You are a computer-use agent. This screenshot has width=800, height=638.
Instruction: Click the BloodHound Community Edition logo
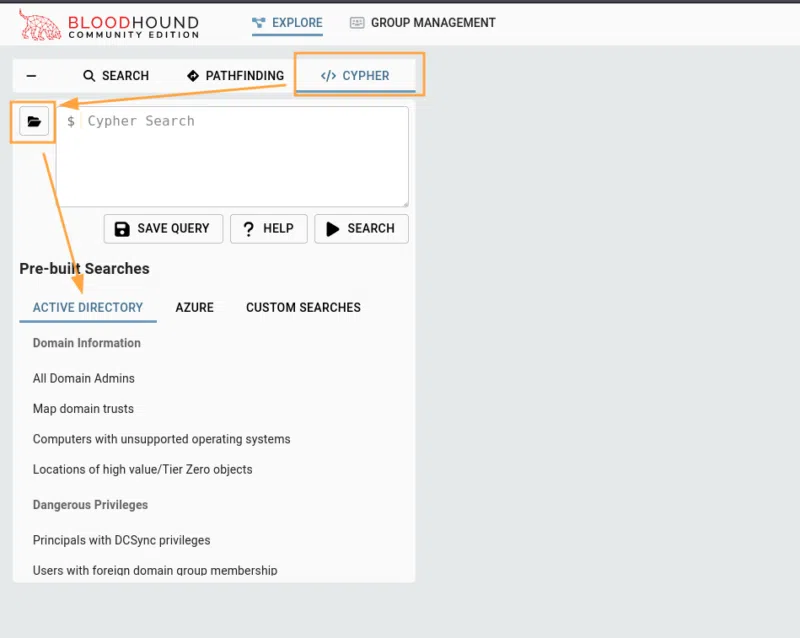tap(109, 24)
